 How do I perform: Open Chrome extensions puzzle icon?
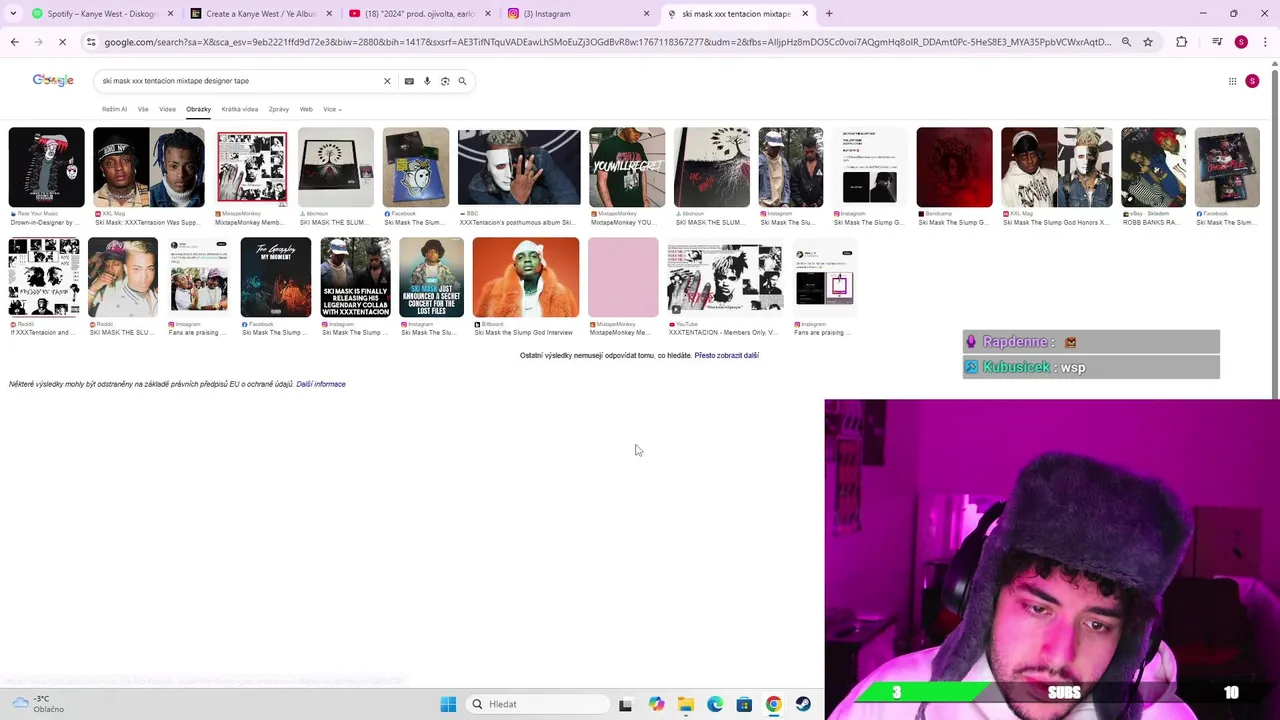tap(1182, 42)
